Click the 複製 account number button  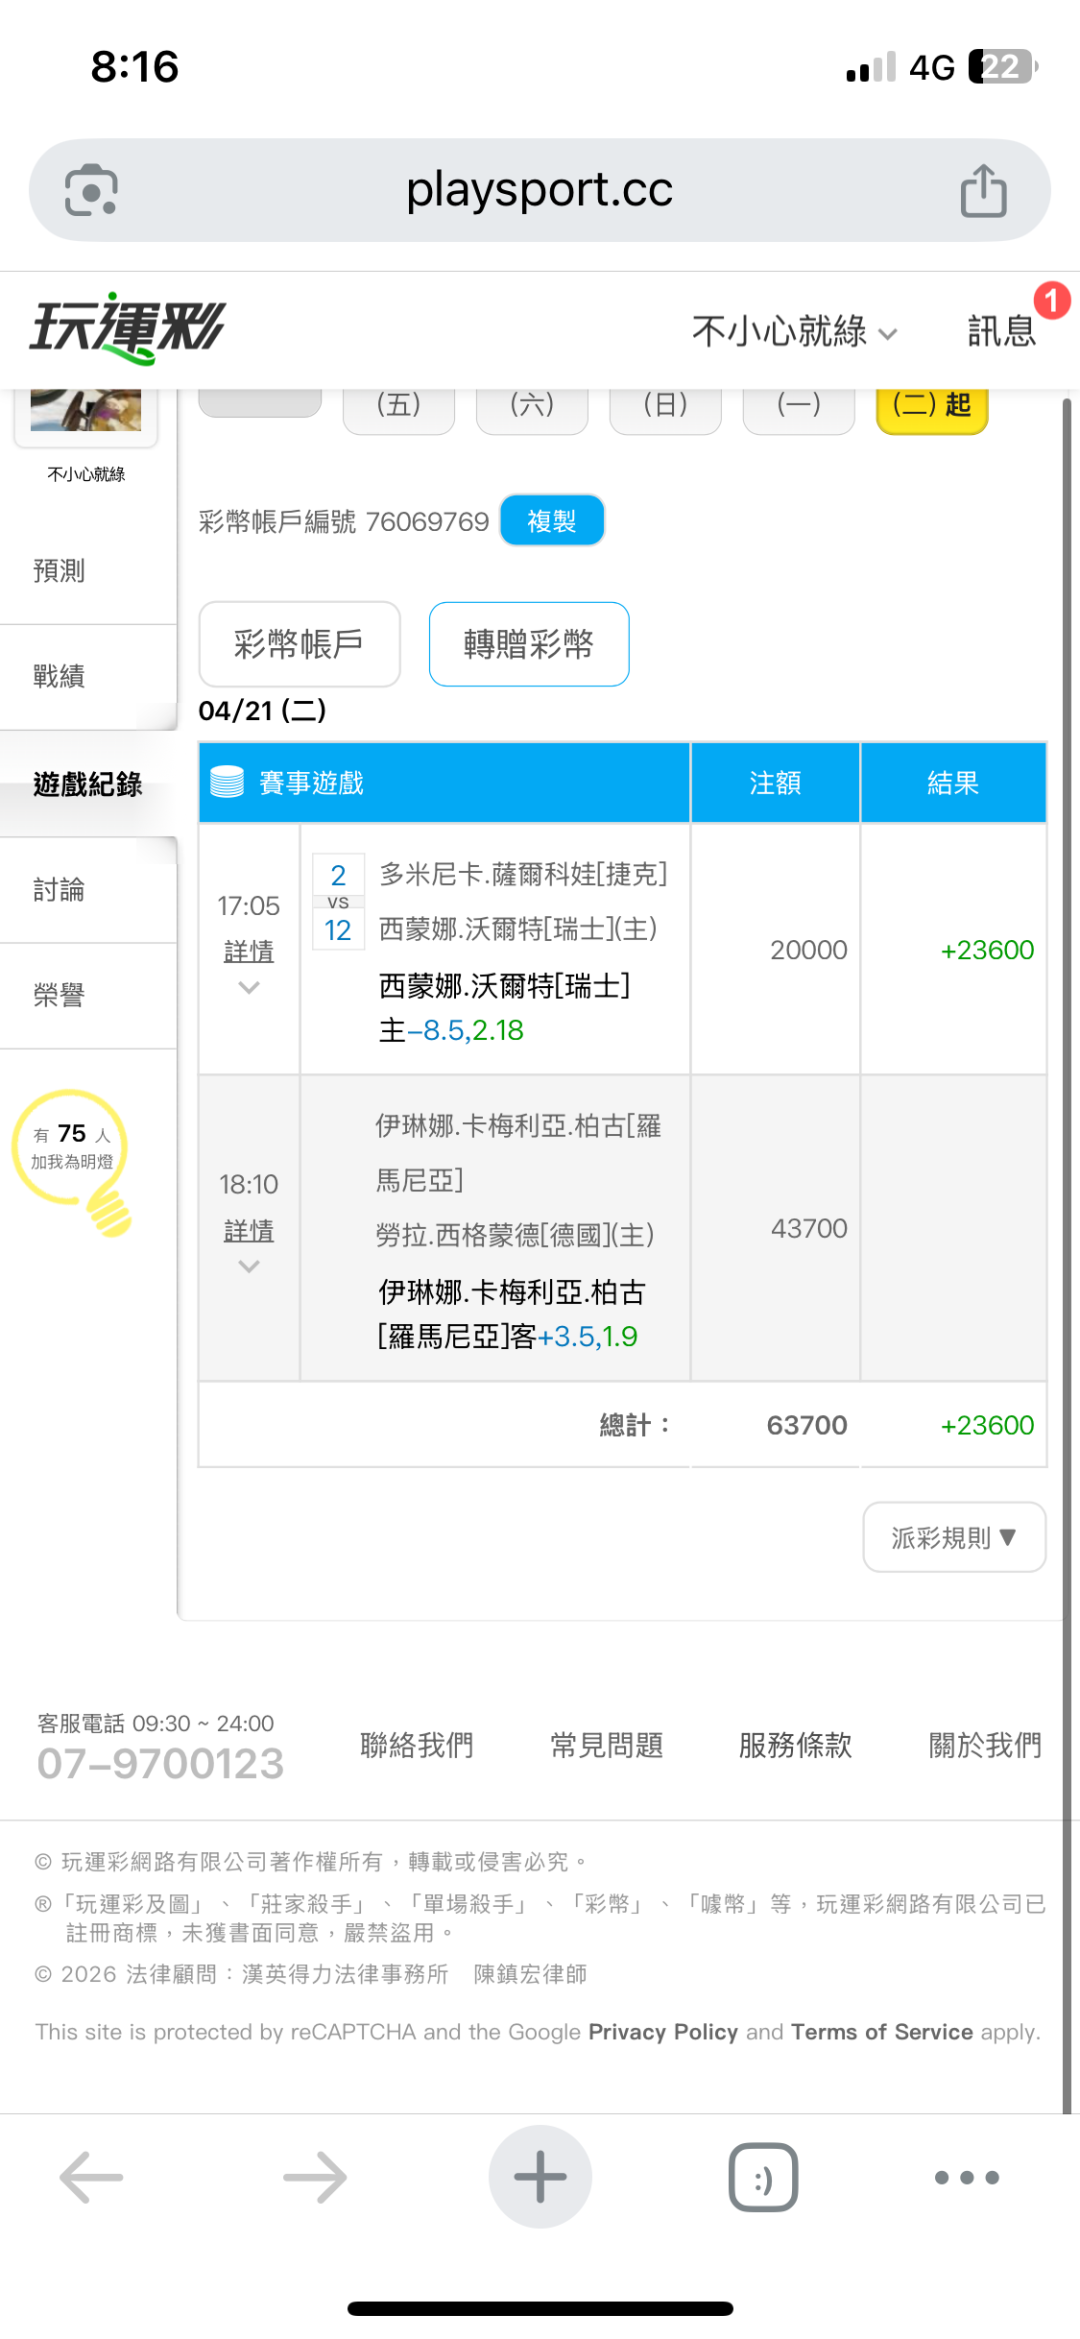coord(552,521)
